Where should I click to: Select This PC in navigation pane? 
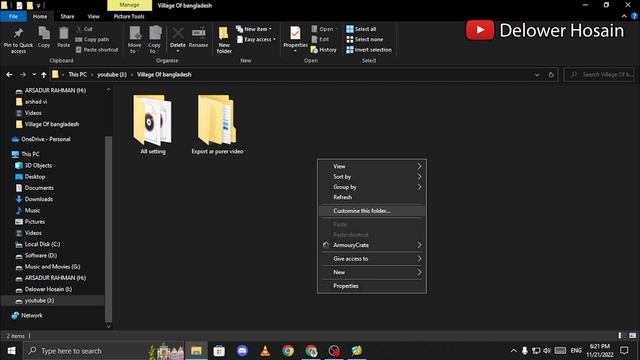pos(26,154)
